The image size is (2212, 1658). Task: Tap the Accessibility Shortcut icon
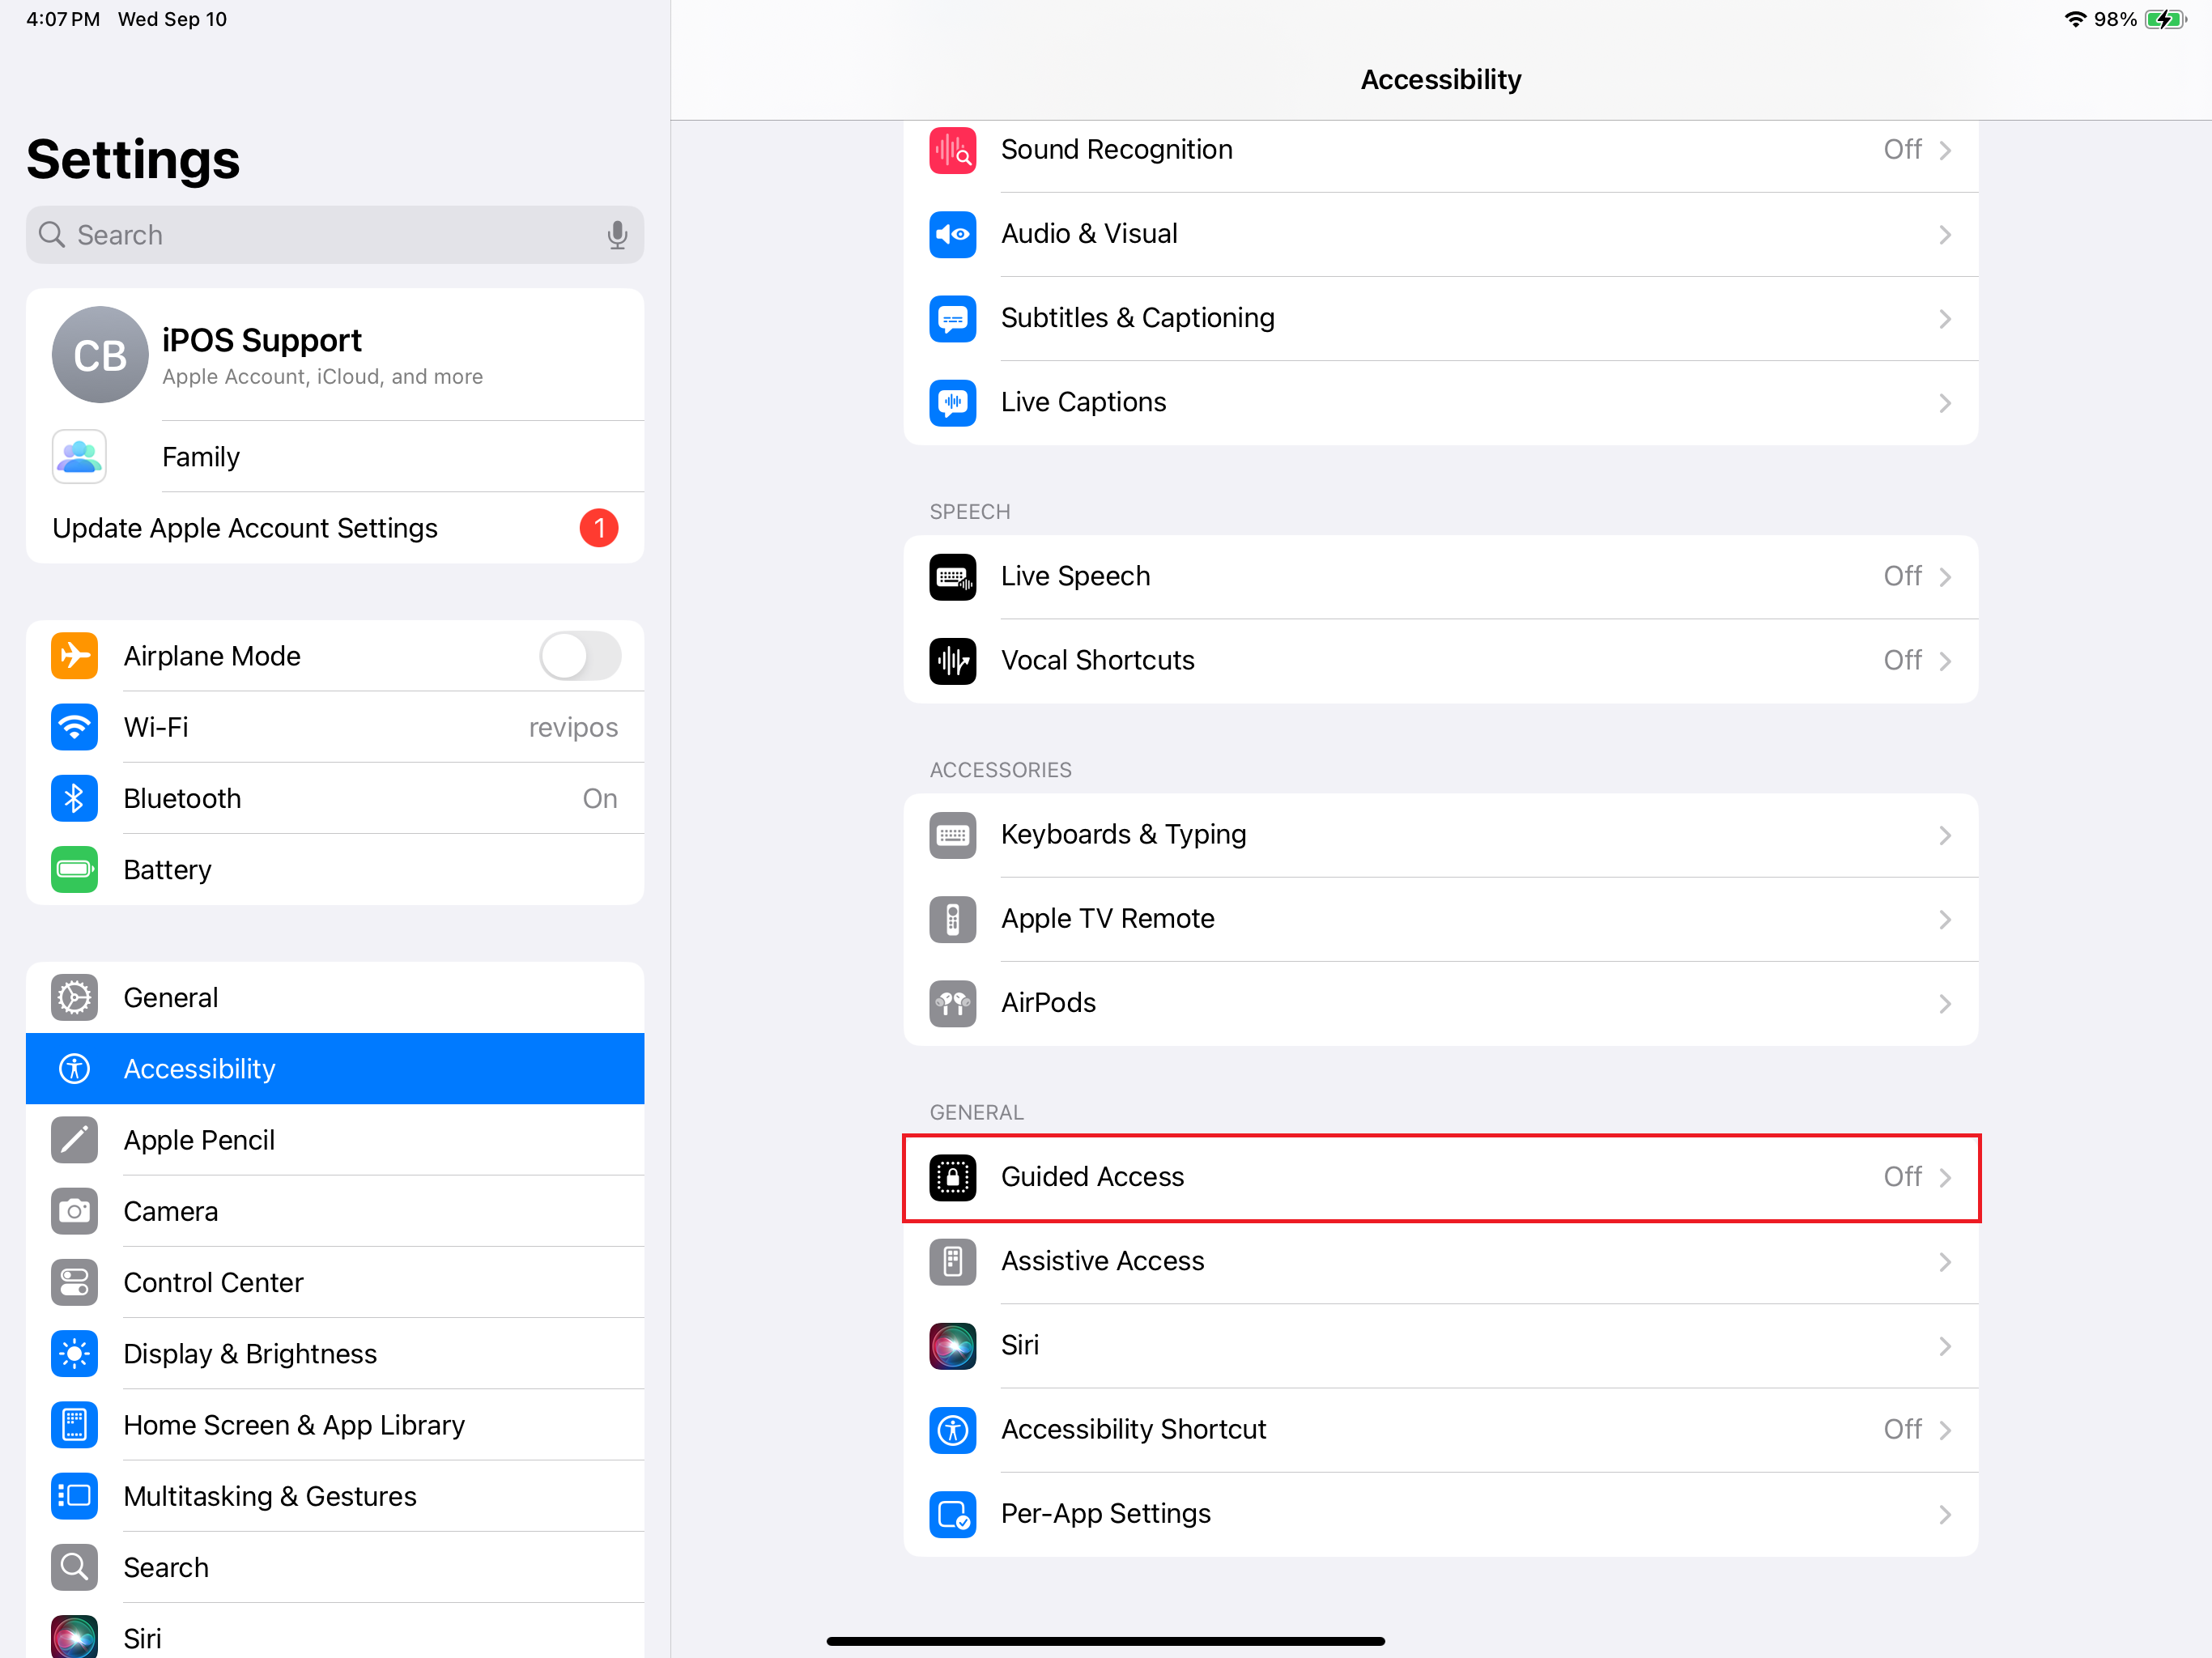pos(952,1430)
